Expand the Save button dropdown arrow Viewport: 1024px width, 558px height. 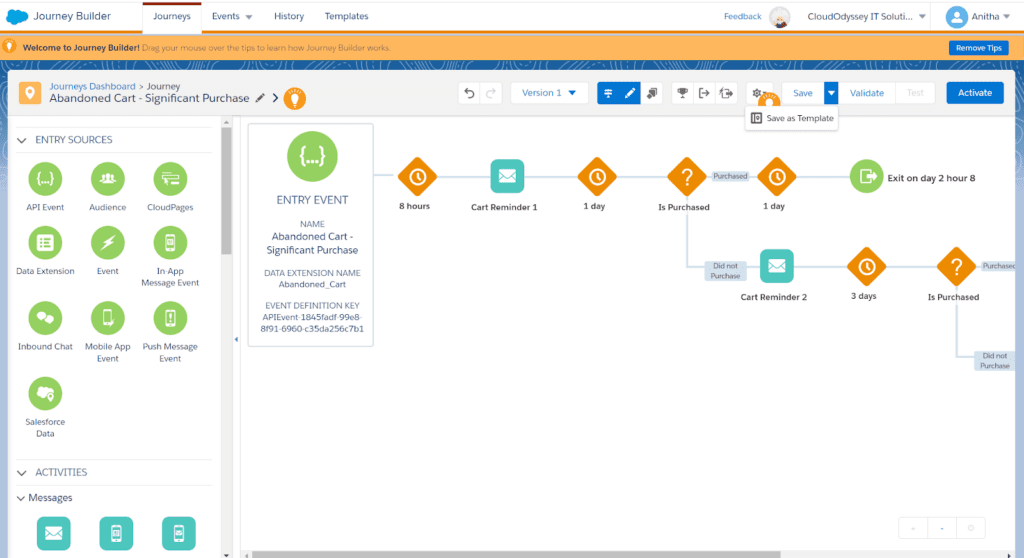(x=831, y=93)
